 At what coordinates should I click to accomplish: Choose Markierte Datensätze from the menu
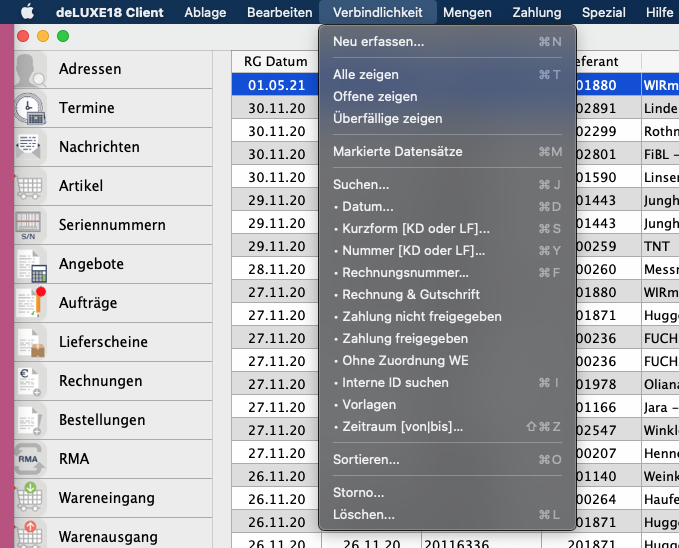[447, 152]
